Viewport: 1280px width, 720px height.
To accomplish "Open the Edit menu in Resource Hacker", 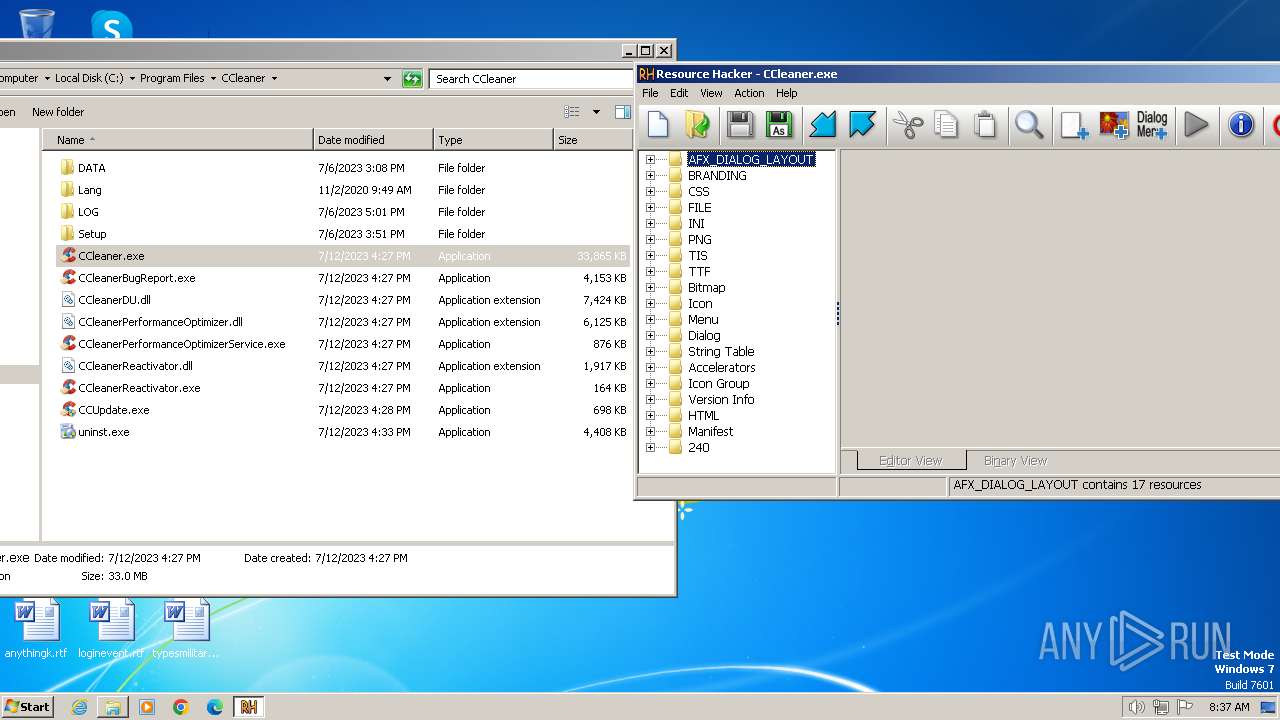I will [679, 93].
